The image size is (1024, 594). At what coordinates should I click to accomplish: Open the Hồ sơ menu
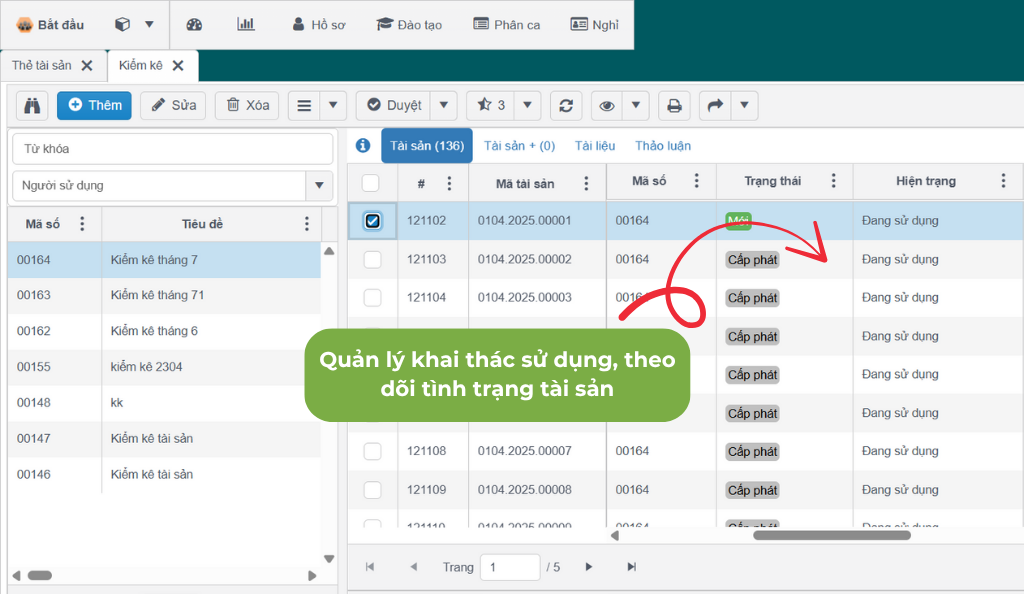click(319, 25)
